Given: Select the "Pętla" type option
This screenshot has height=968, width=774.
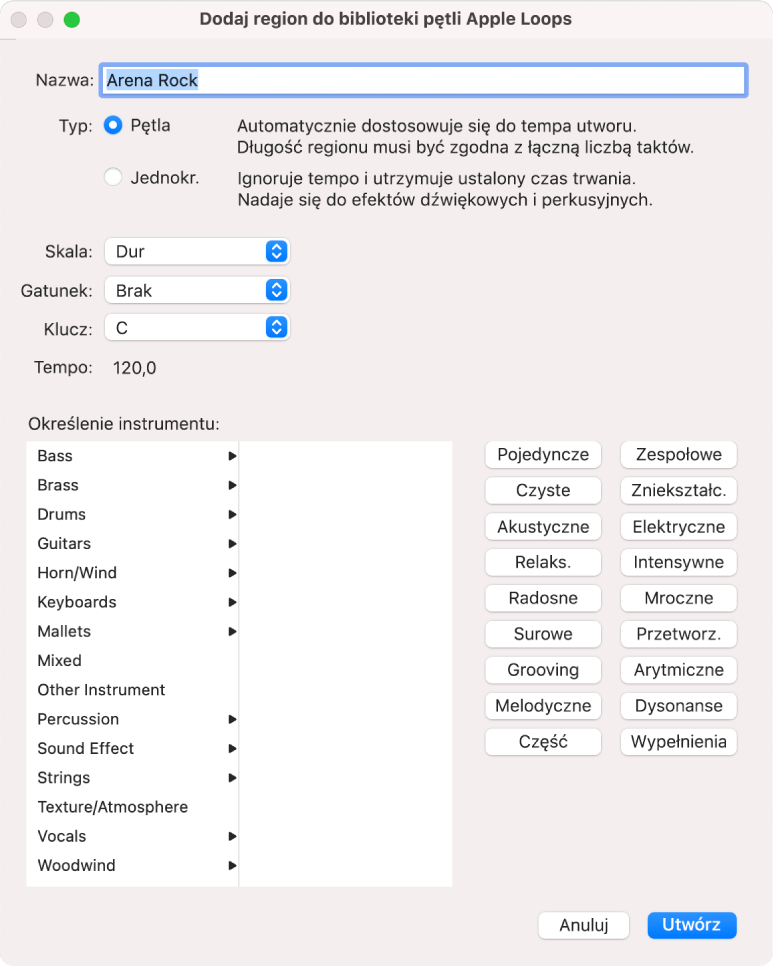Looking at the screenshot, I should (113, 126).
